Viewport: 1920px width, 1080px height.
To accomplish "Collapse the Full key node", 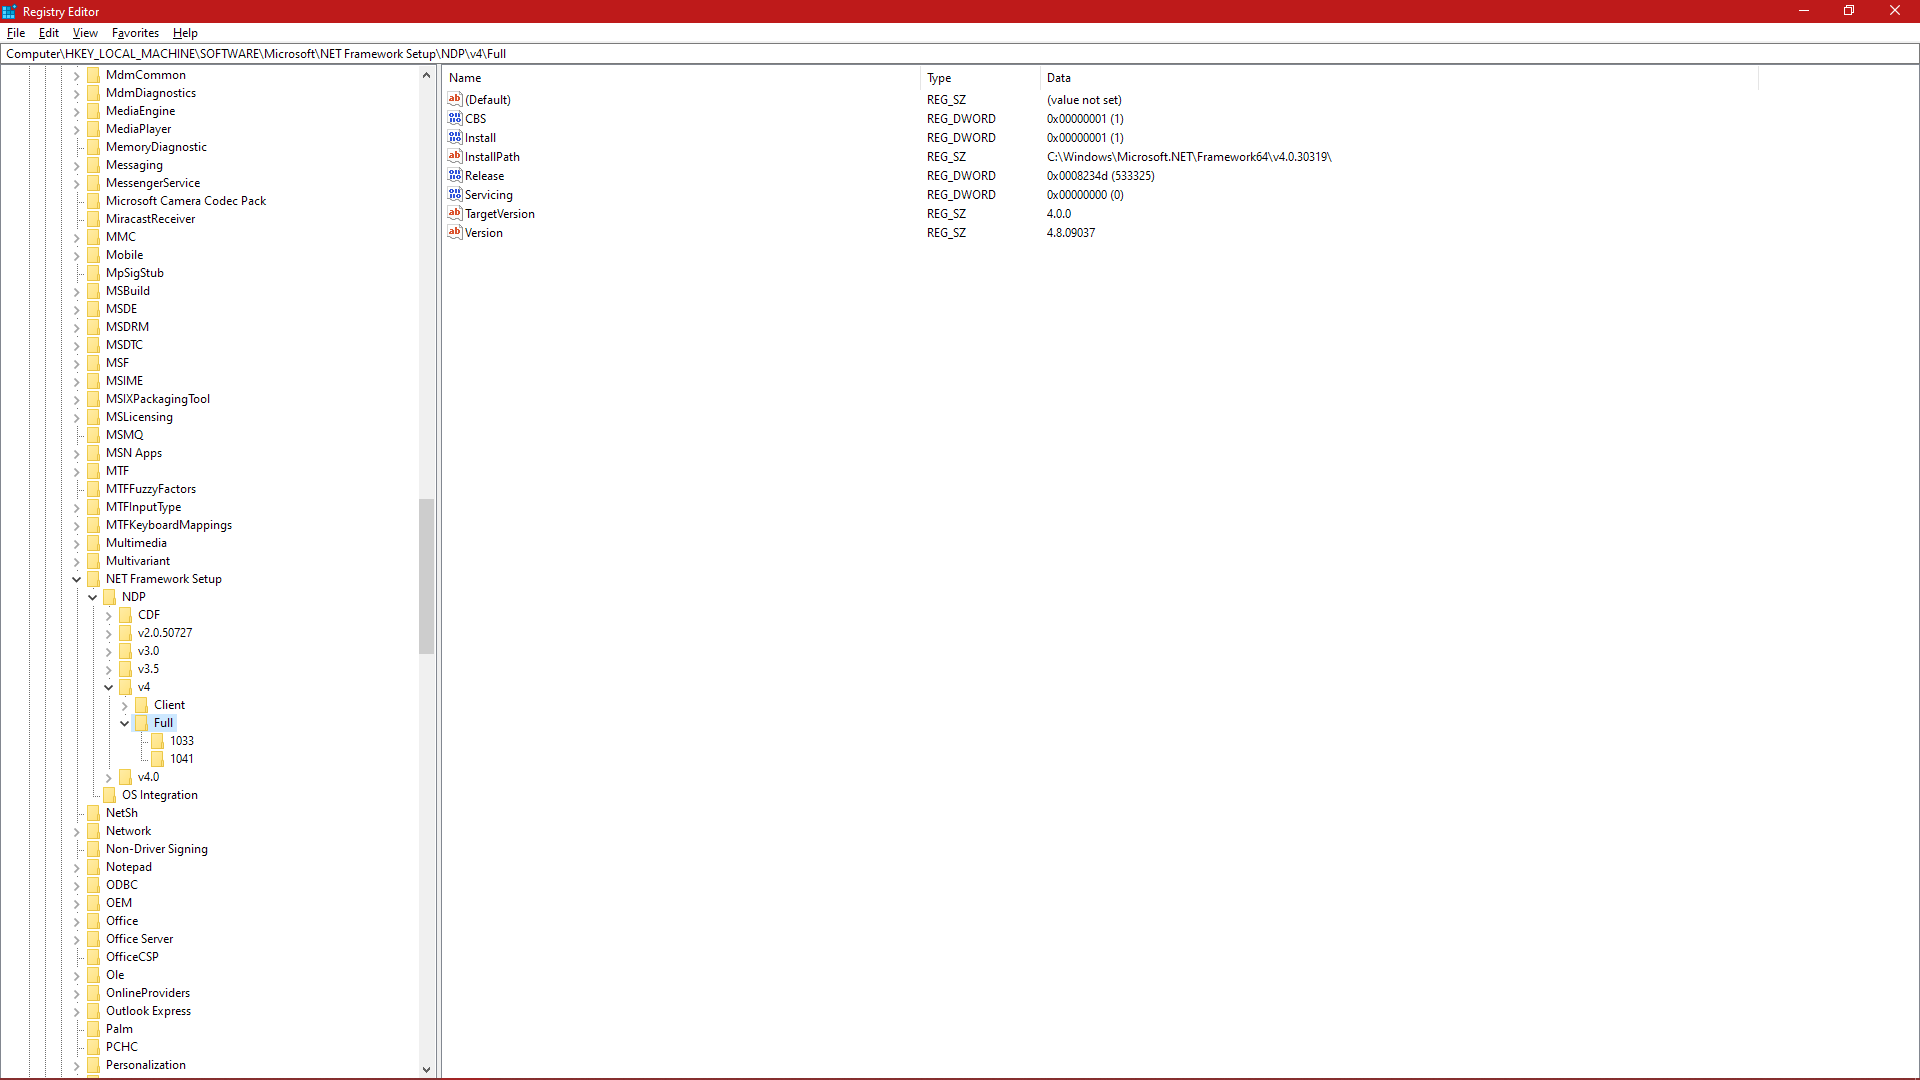I will (125, 723).
